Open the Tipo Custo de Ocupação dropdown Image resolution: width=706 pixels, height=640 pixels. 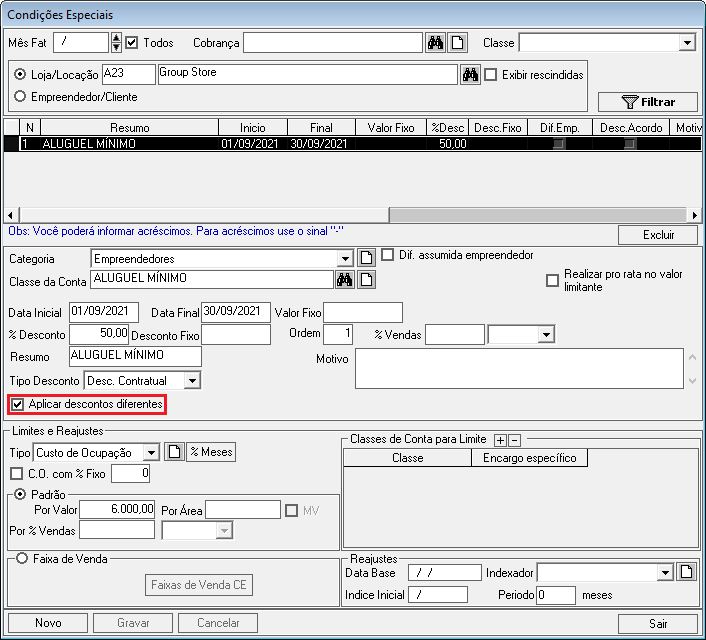151,453
